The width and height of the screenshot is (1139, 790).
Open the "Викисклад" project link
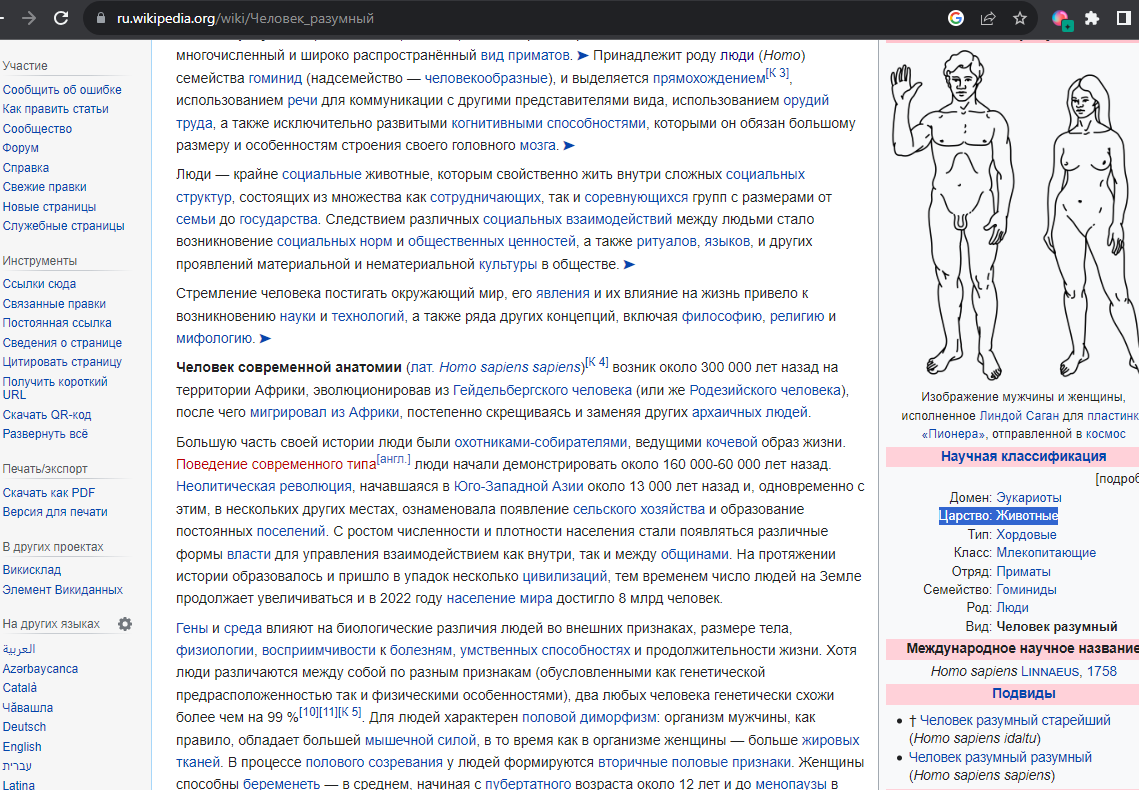(x=31, y=570)
